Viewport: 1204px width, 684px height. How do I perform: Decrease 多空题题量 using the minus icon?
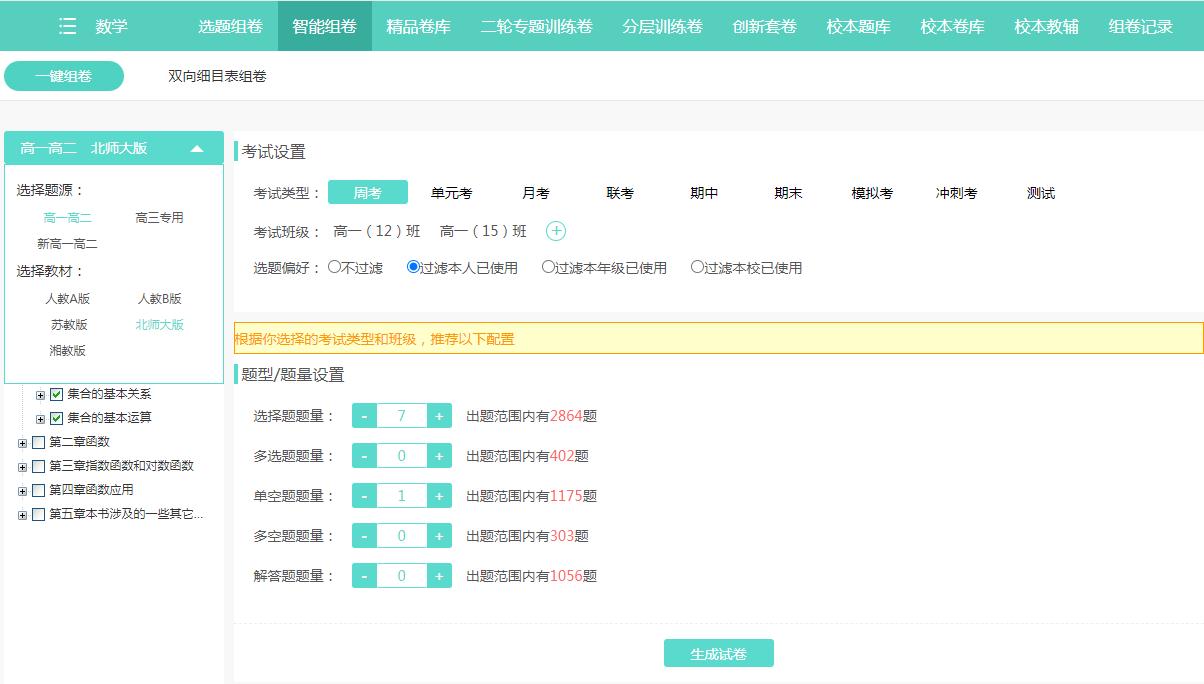tap(364, 535)
